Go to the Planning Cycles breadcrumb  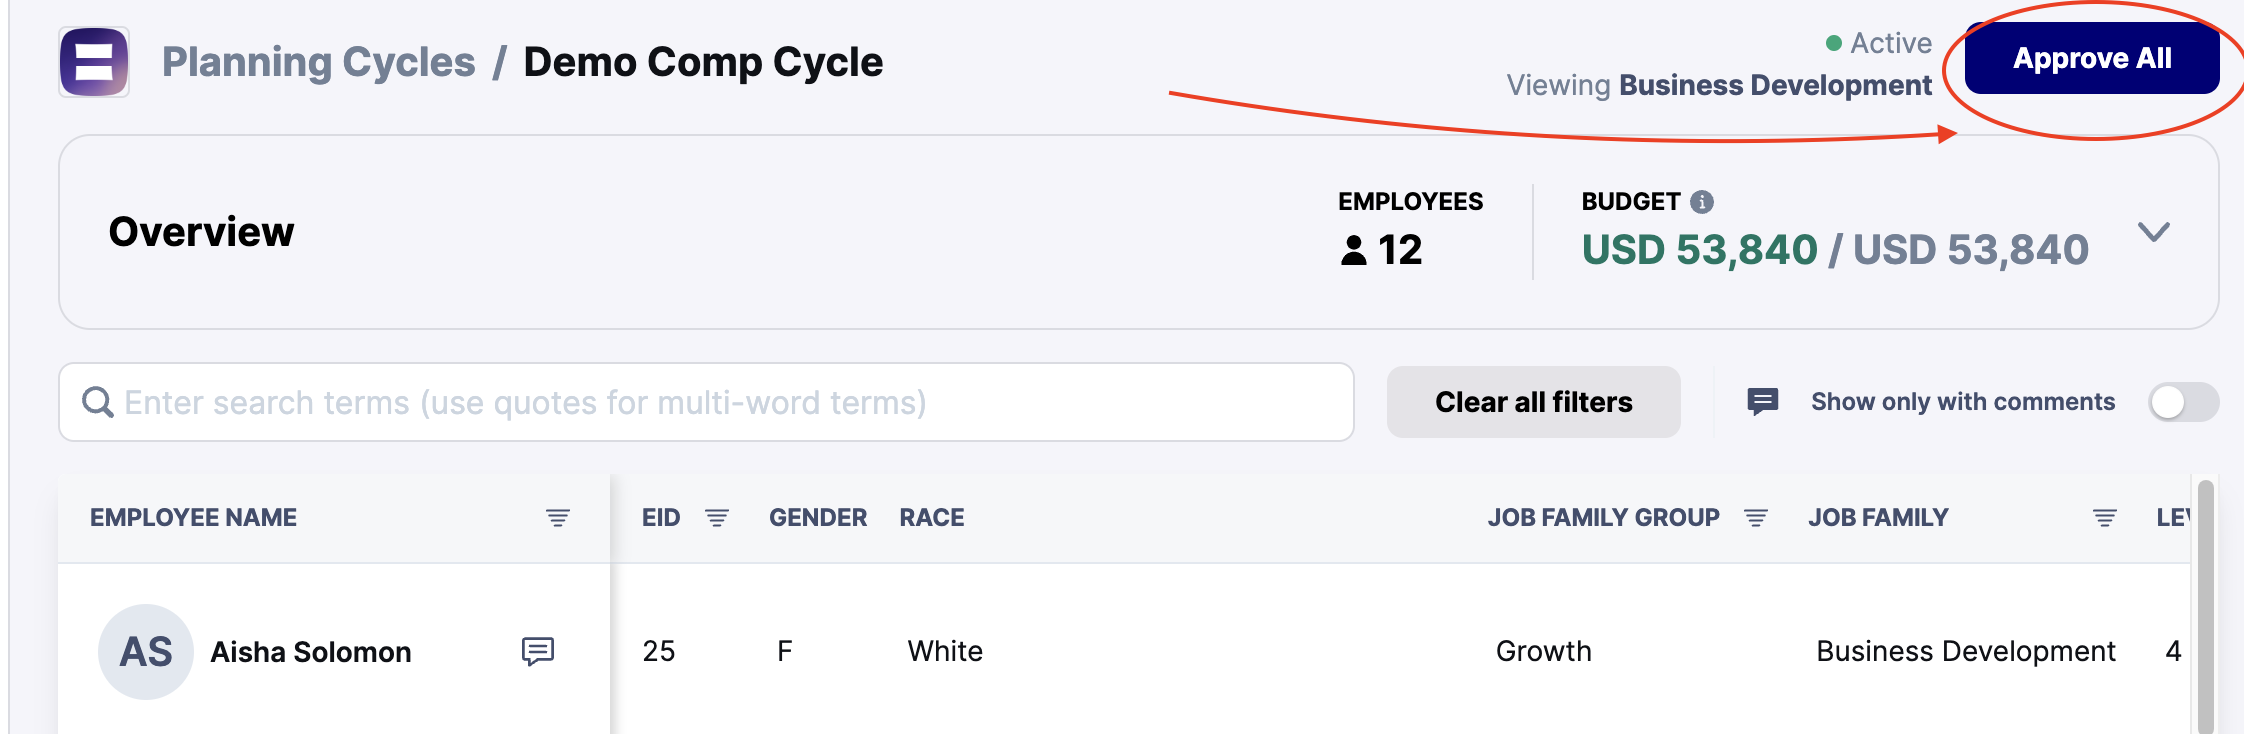tap(319, 62)
